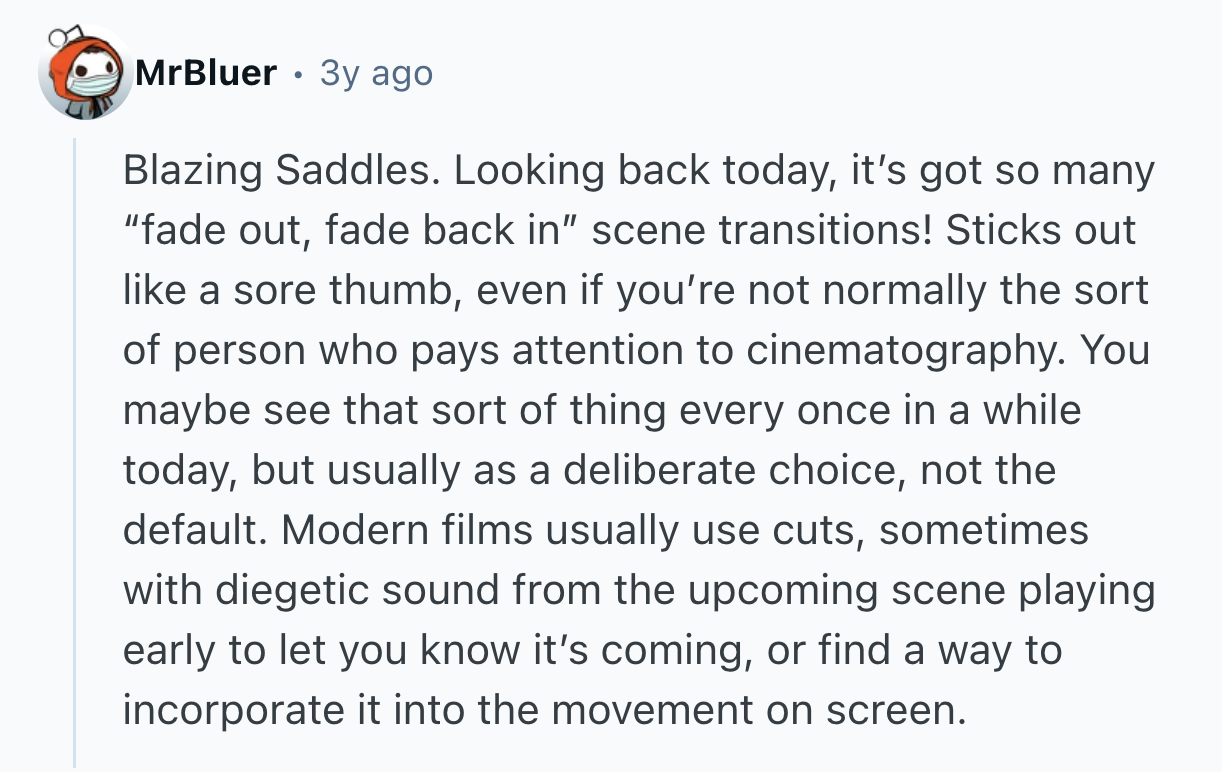
Task: Click MrBluer's snoo avatar icon
Action: pyautogui.click(x=85, y=73)
